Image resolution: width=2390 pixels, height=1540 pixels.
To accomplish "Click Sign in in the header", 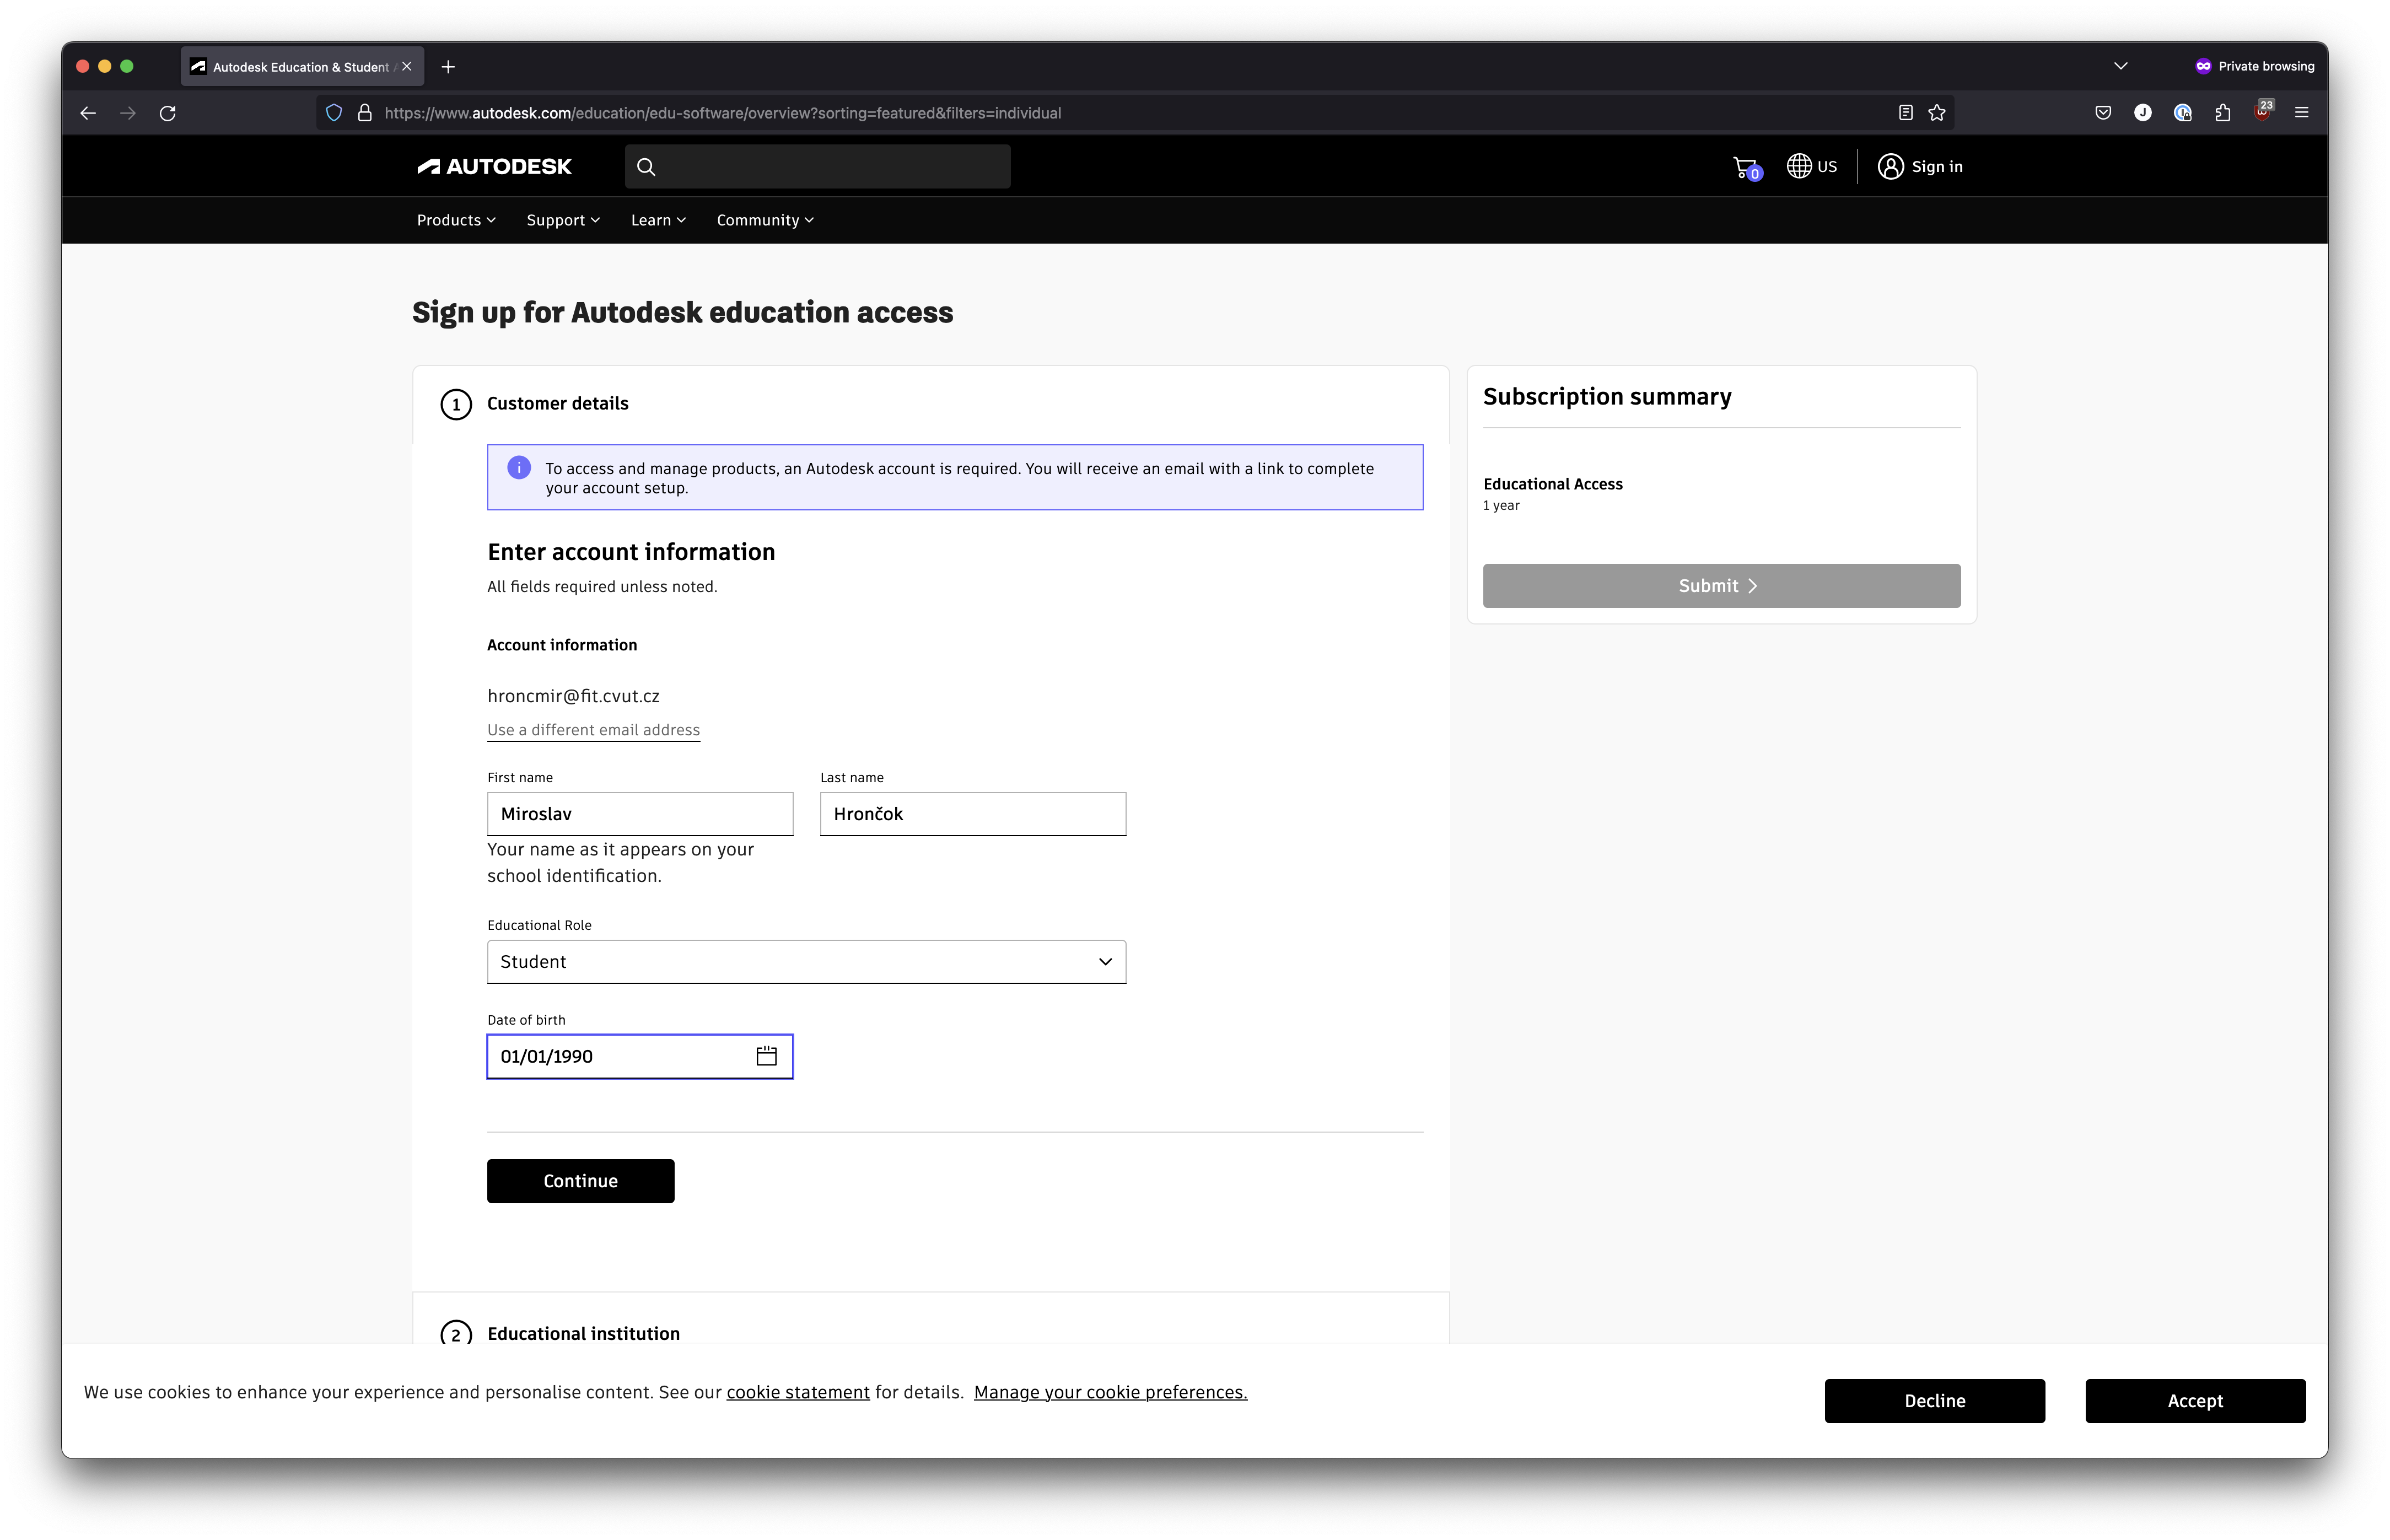I will pos(1920,166).
